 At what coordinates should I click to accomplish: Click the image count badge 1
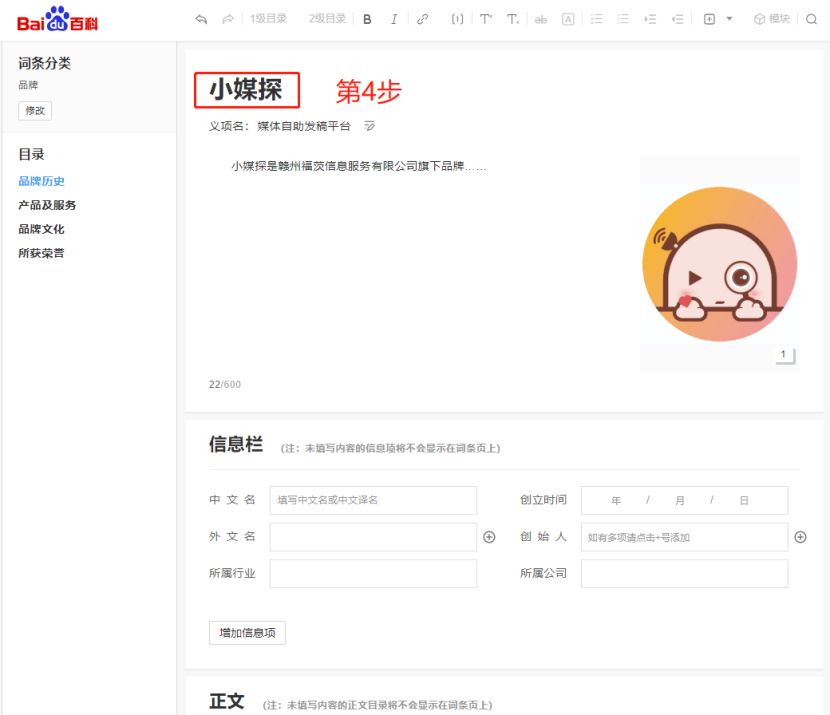[x=784, y=355]
